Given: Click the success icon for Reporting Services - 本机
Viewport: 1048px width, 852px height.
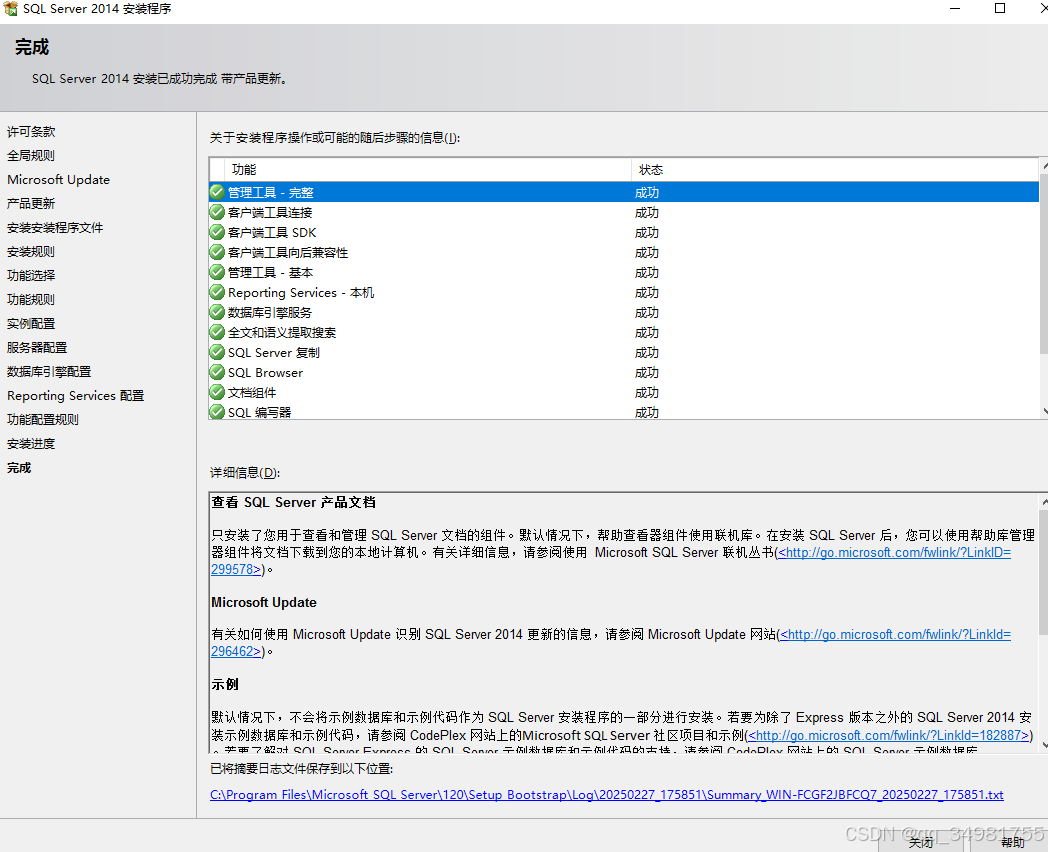Looking at the screenshot, I should point(216,292).
